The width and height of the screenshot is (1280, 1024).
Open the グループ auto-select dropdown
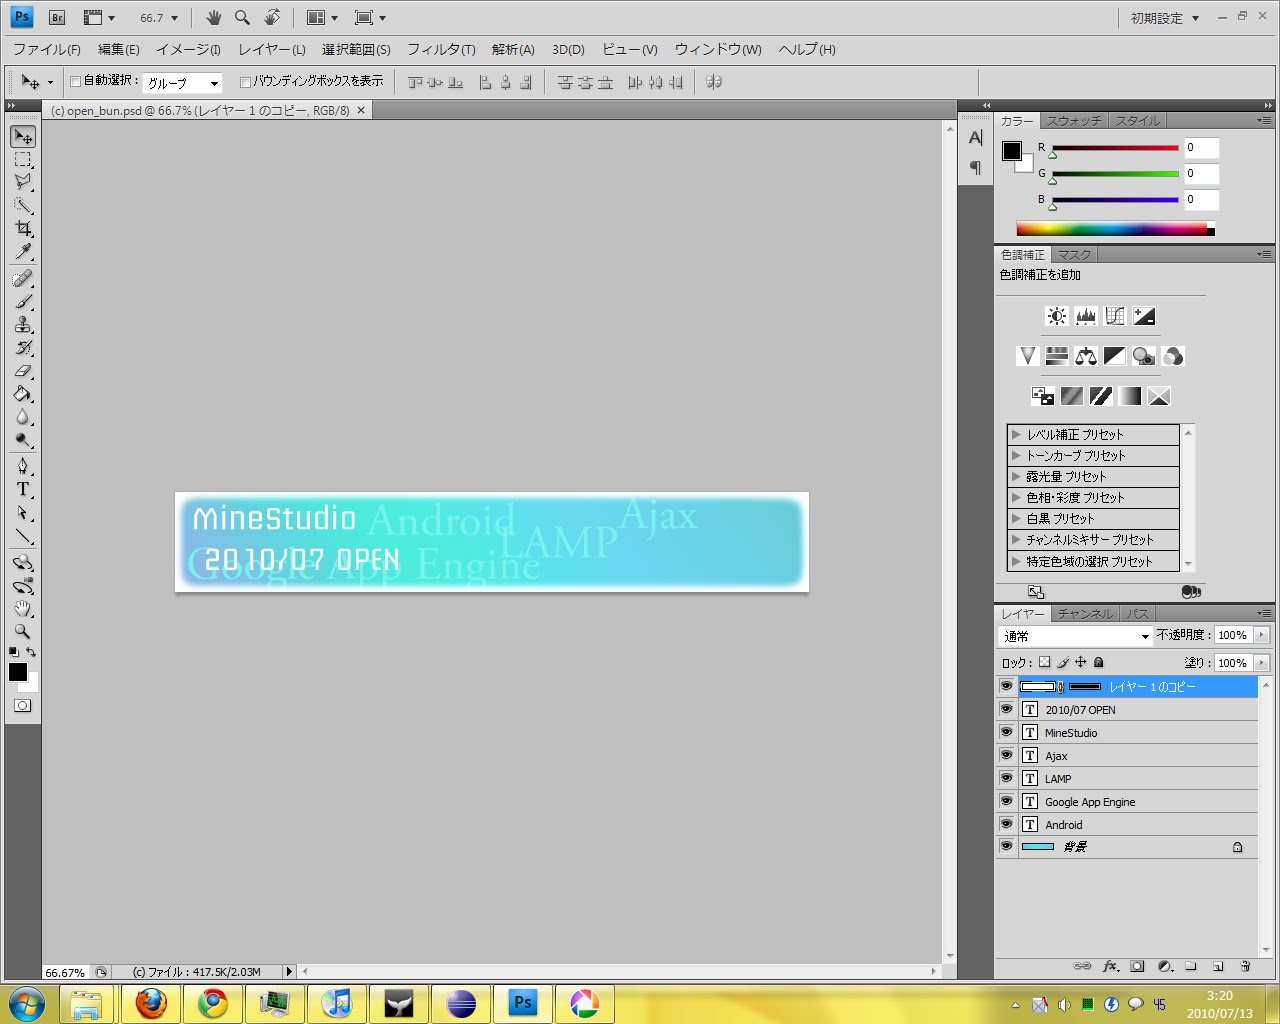point(183,83)
